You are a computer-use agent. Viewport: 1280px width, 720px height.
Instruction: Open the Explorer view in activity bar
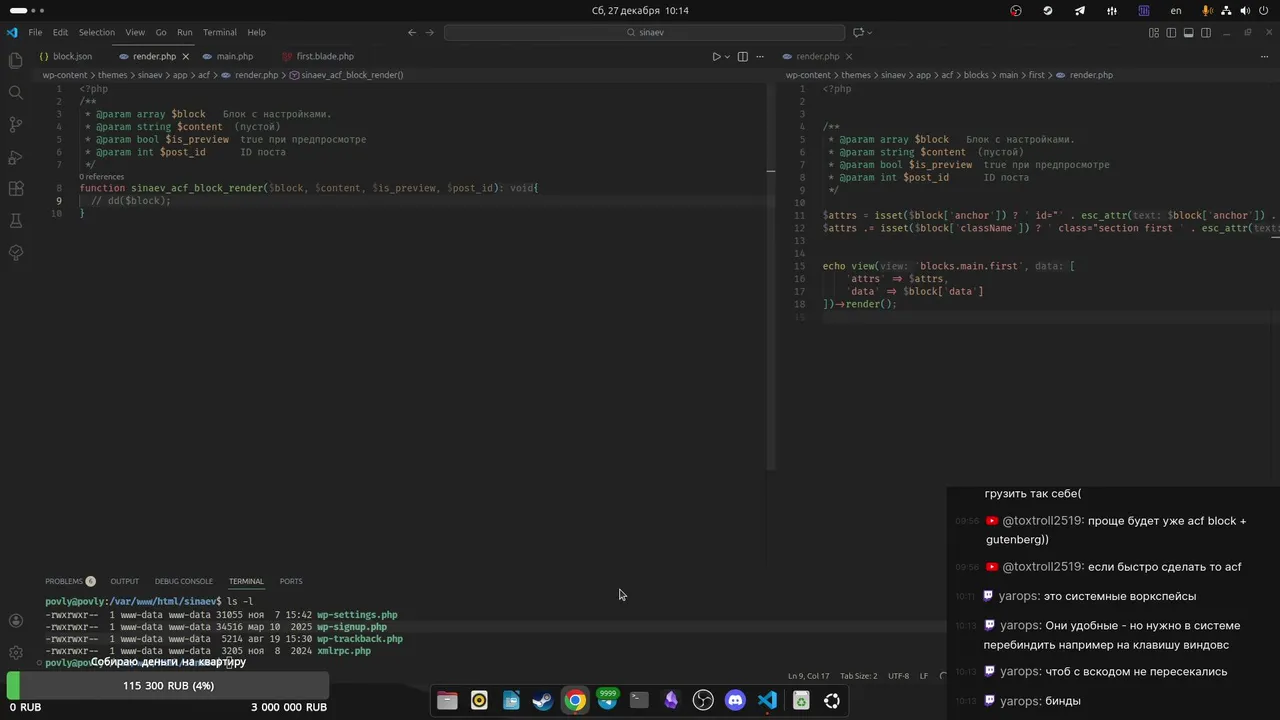tap(15, 61)
